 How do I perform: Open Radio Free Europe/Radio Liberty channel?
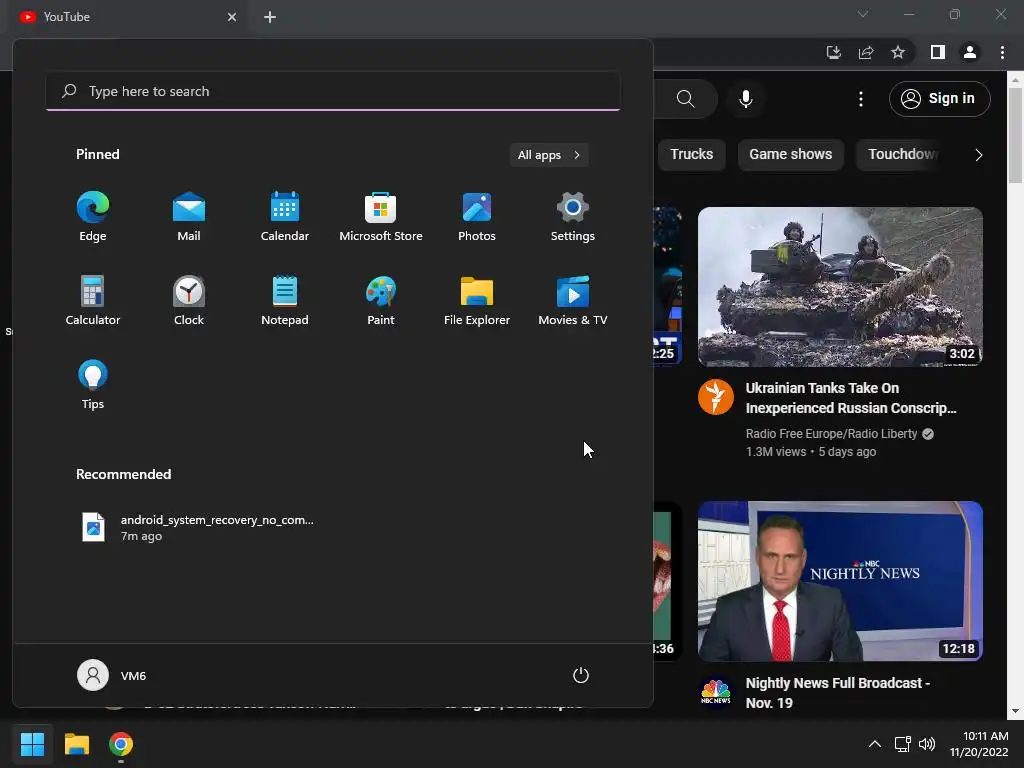pos(831,434)
